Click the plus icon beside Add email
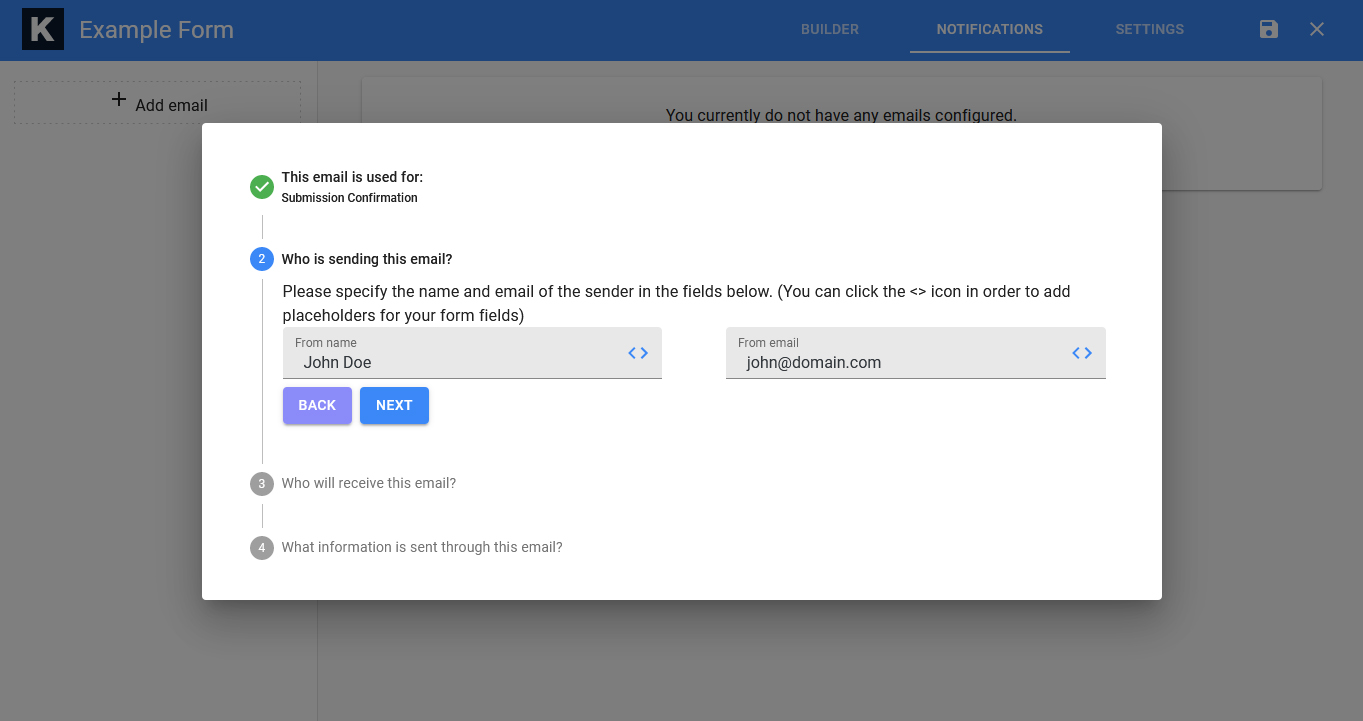This screenshot has height=721, width=1363. pos(119,99)
